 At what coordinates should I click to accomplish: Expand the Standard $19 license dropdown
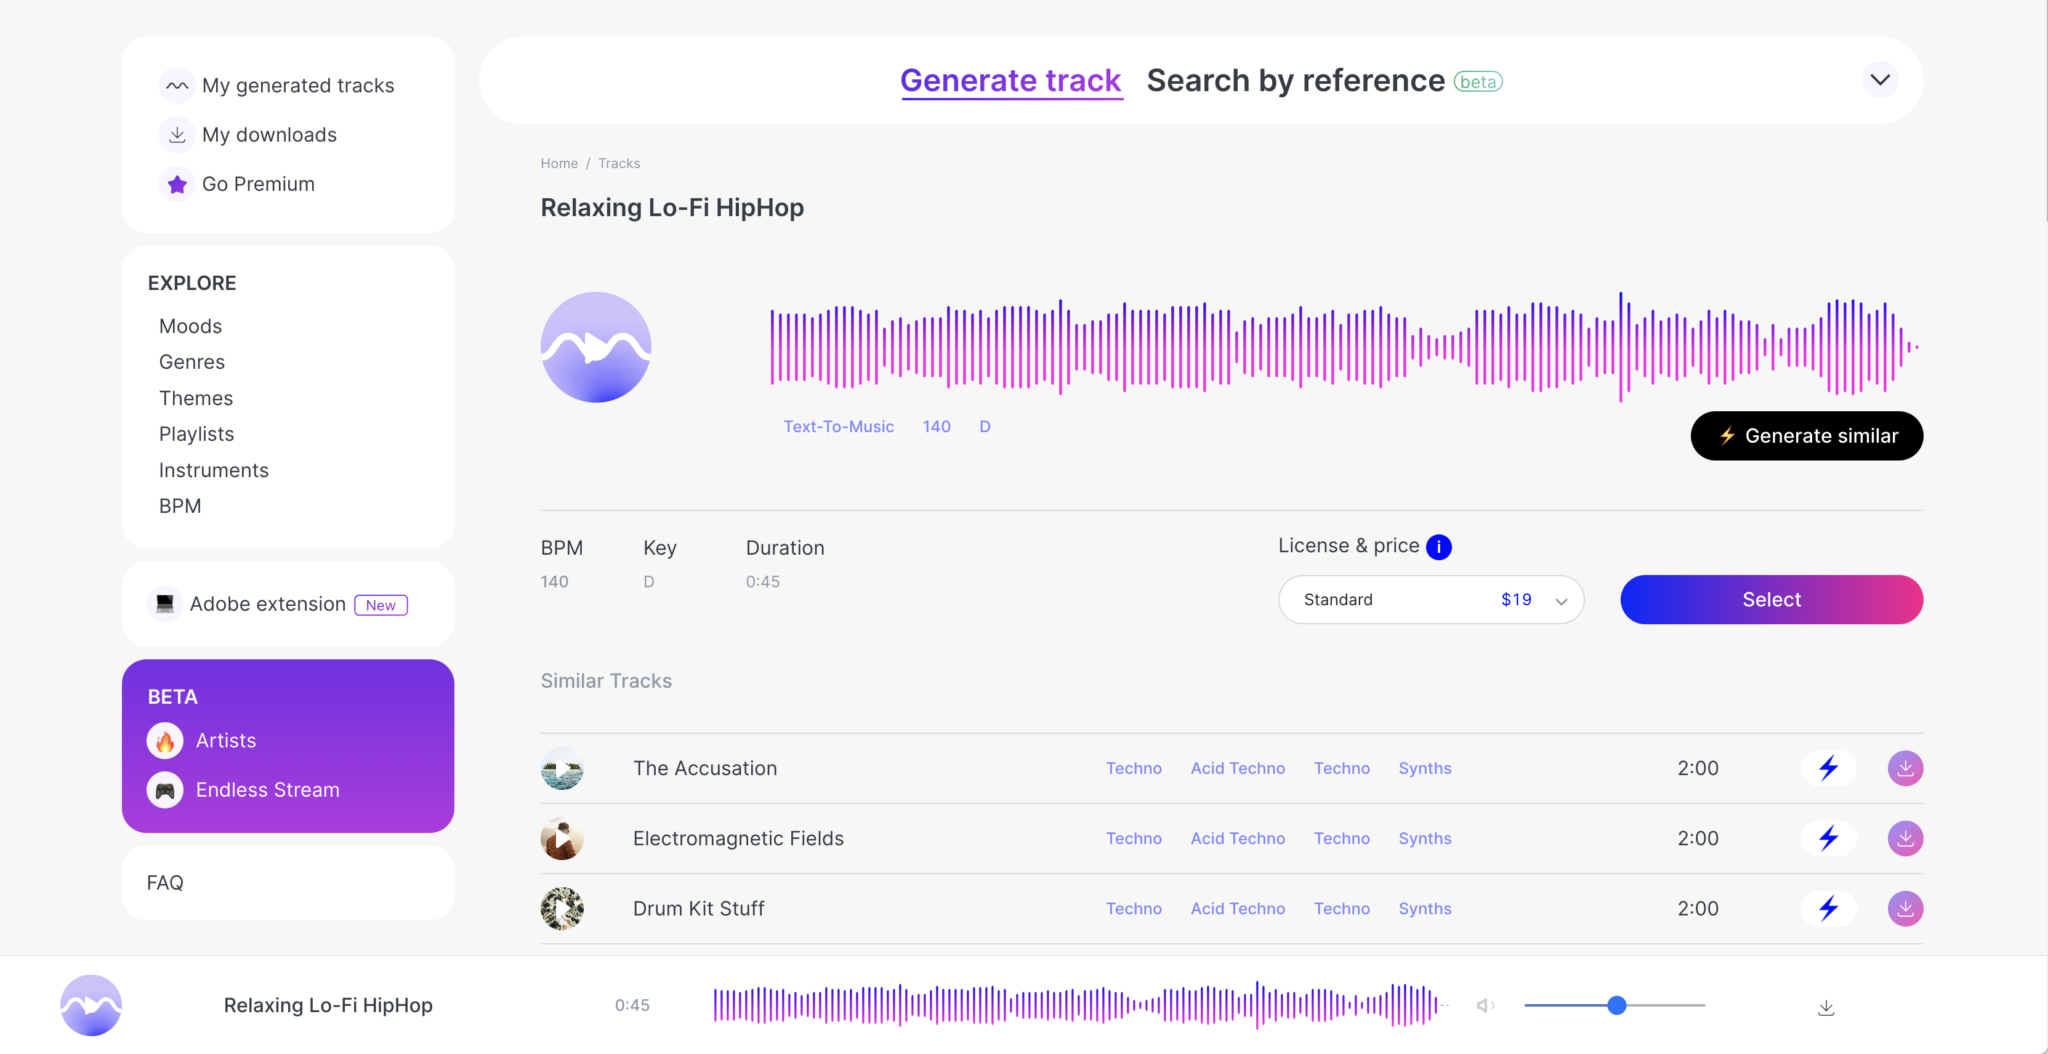point(1430,600)
